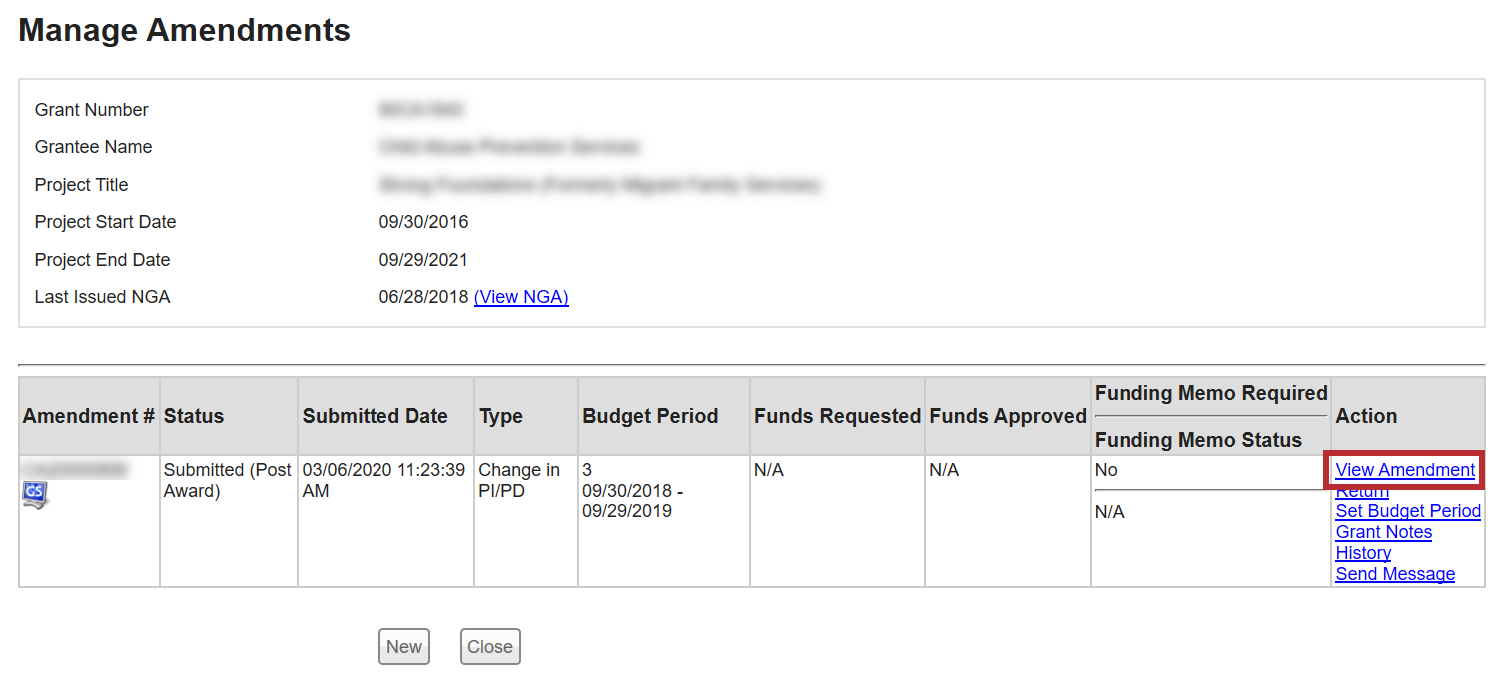
Task: Click the Status column header
Action: point(194,416)
